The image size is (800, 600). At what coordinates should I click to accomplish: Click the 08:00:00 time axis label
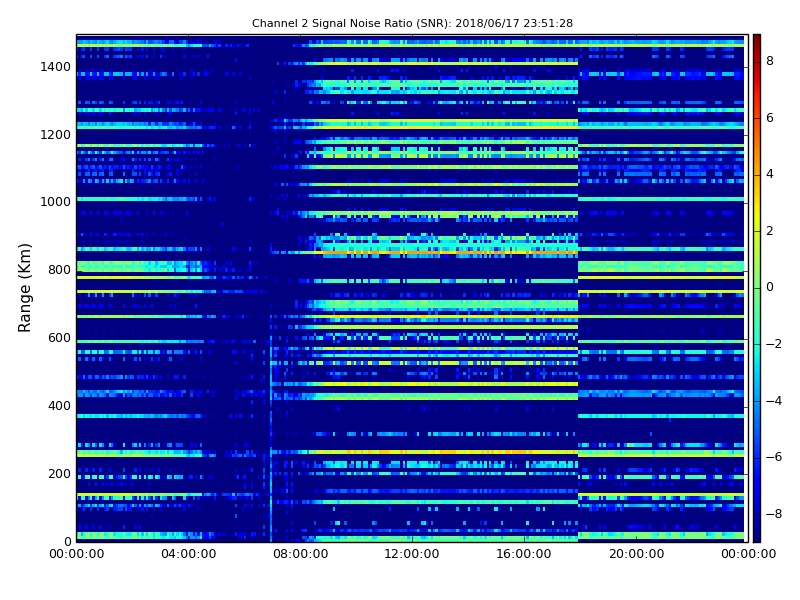[301, 554]
